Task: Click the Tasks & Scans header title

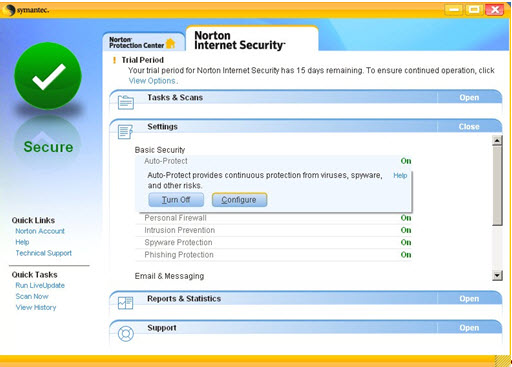Action: click(x=175, y=97)
